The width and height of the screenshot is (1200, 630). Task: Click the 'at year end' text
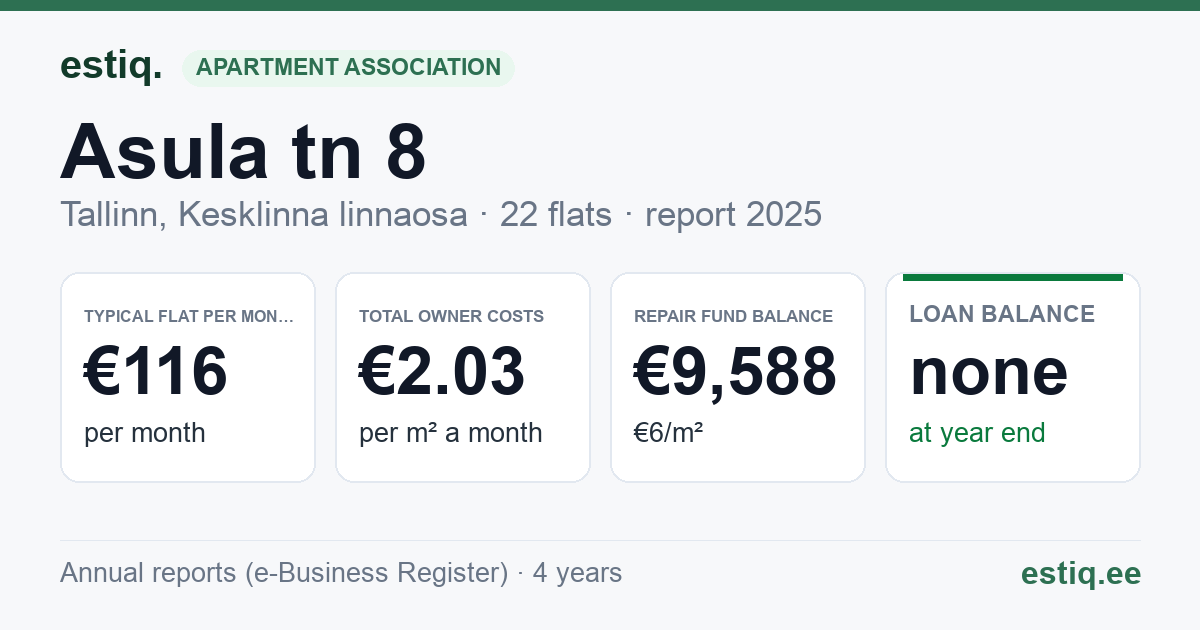coord(977,433)
